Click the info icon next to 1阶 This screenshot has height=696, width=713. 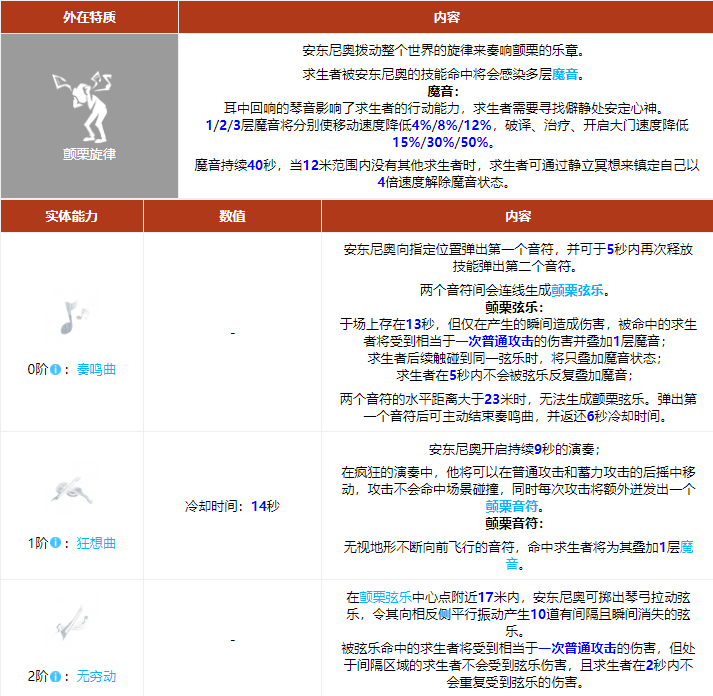pyautogui.click(x=55, y=543)
